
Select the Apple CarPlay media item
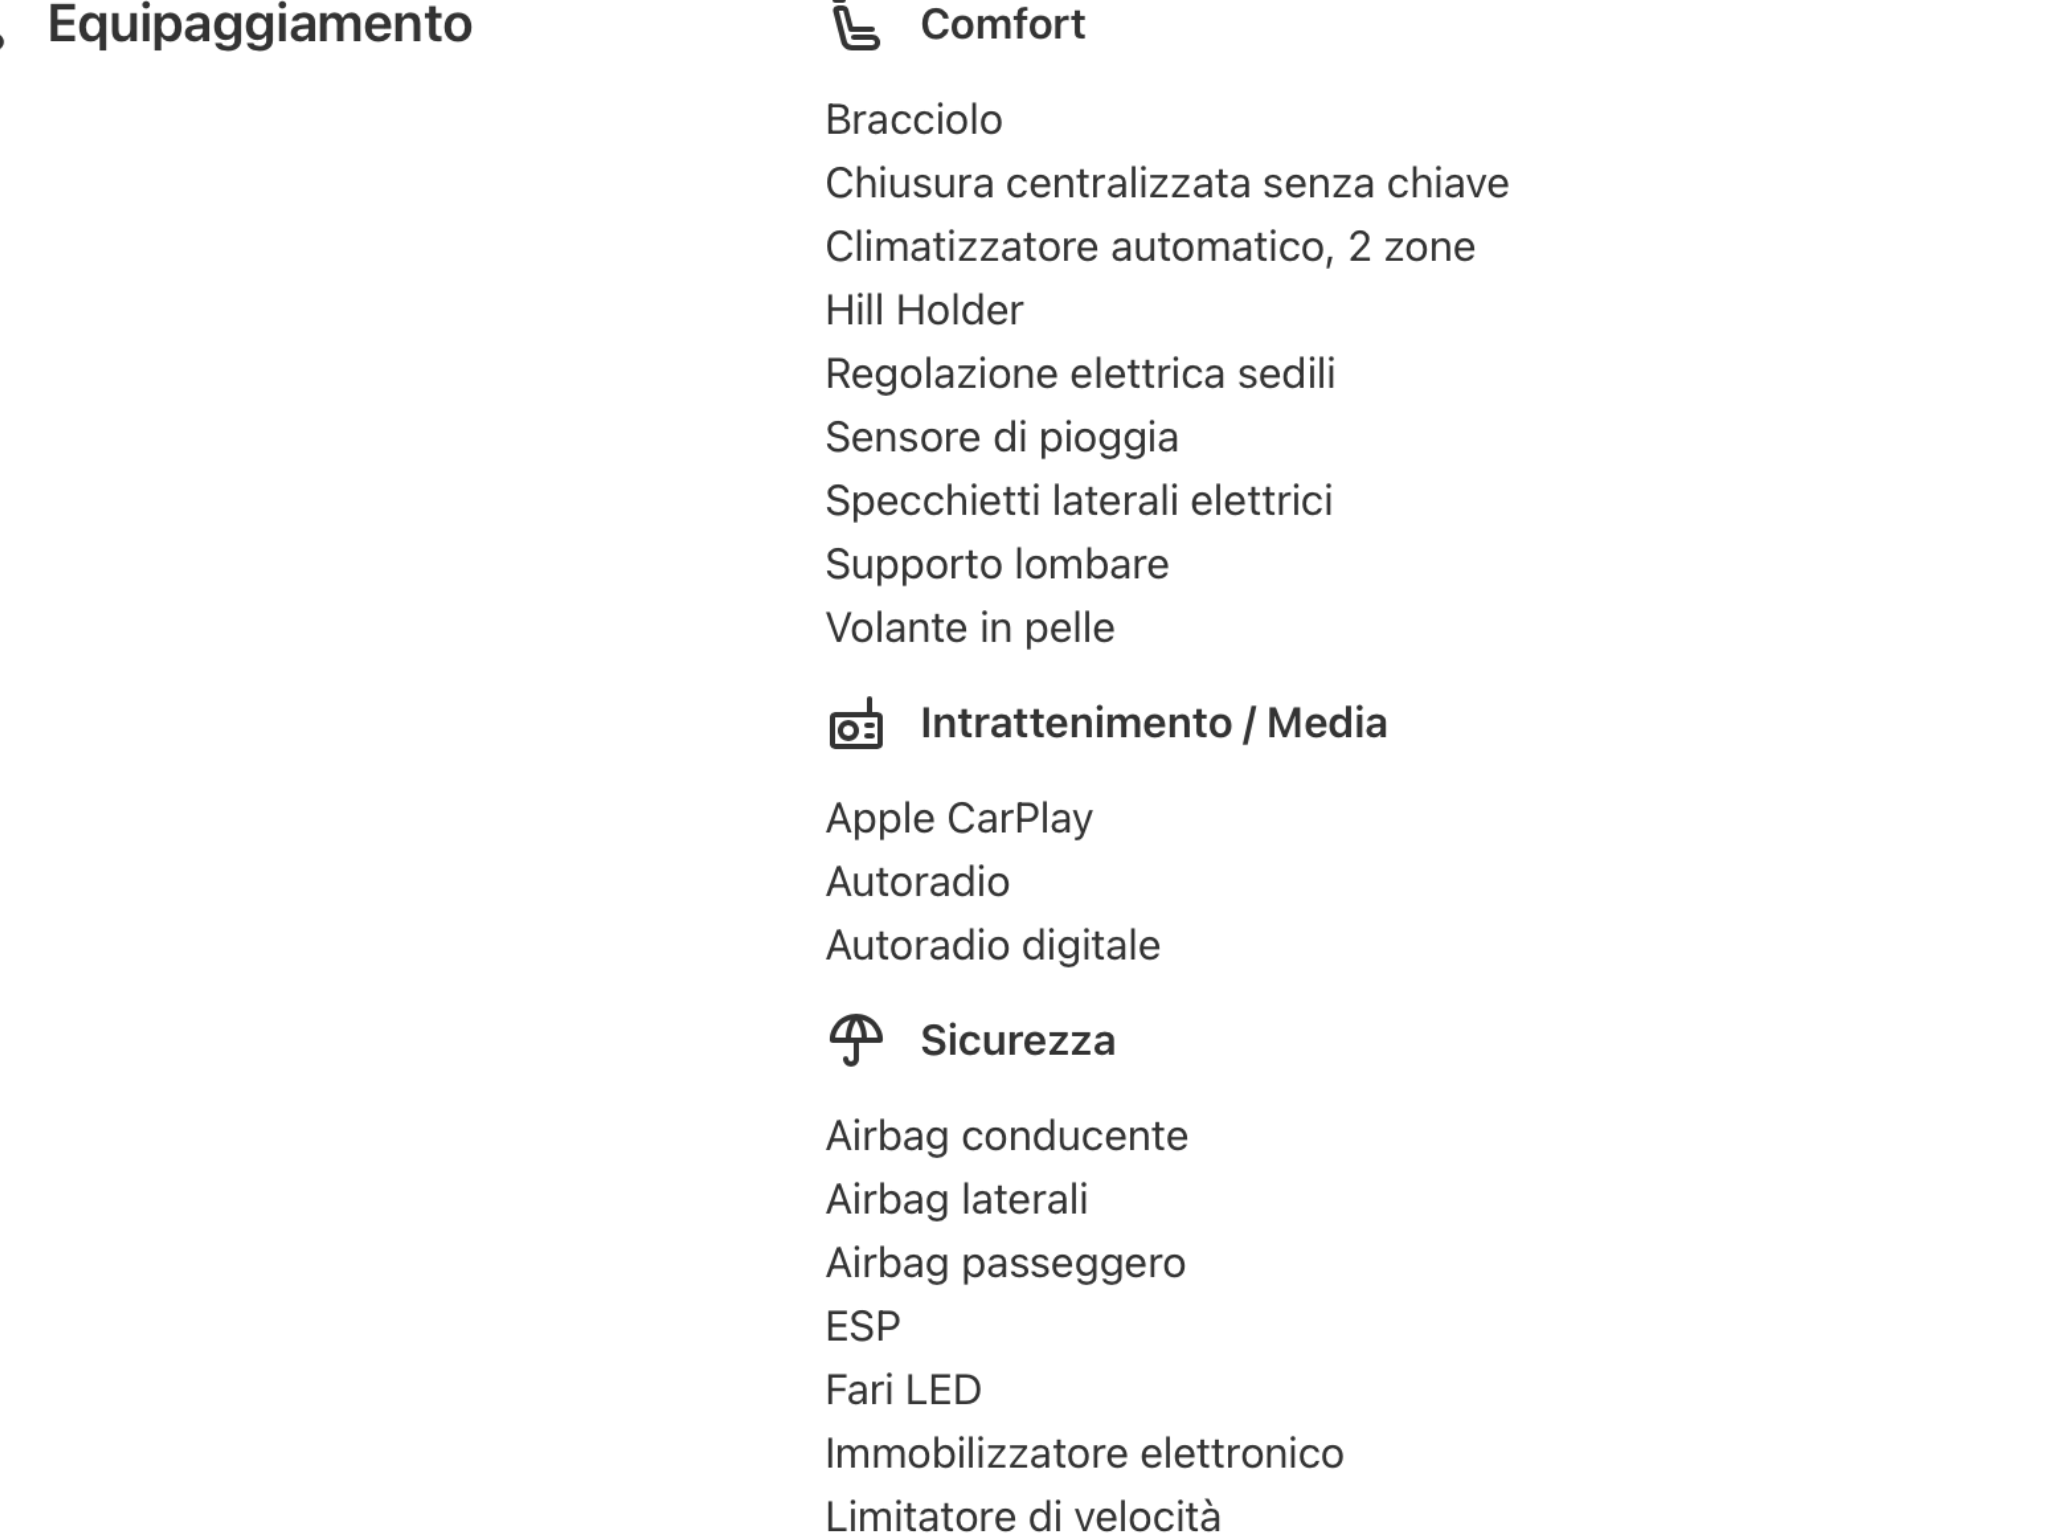click(x=958, y=819)
